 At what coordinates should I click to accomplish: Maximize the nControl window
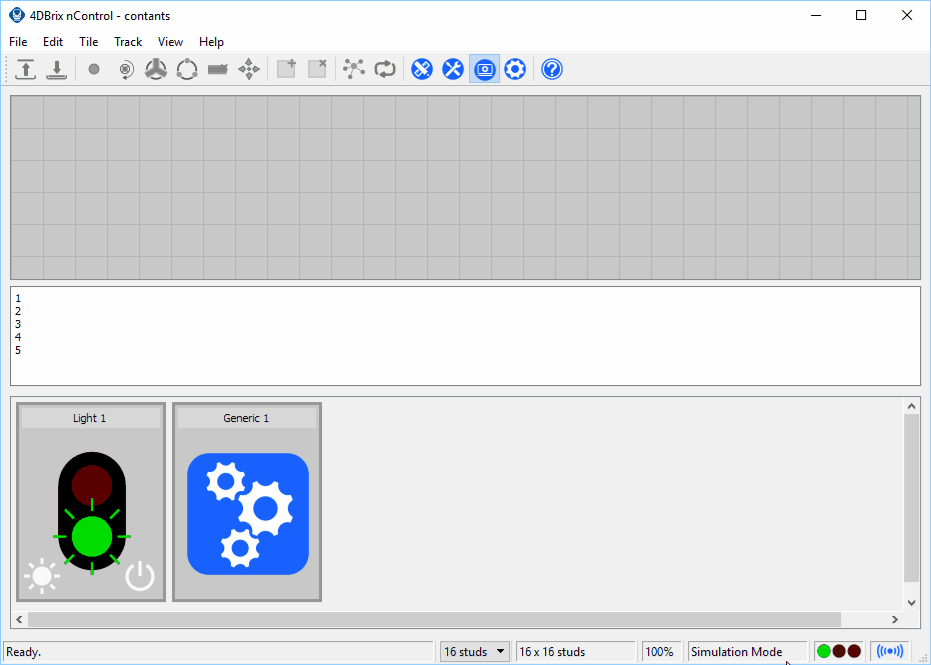pyautogui.click(x=861, y=15)
